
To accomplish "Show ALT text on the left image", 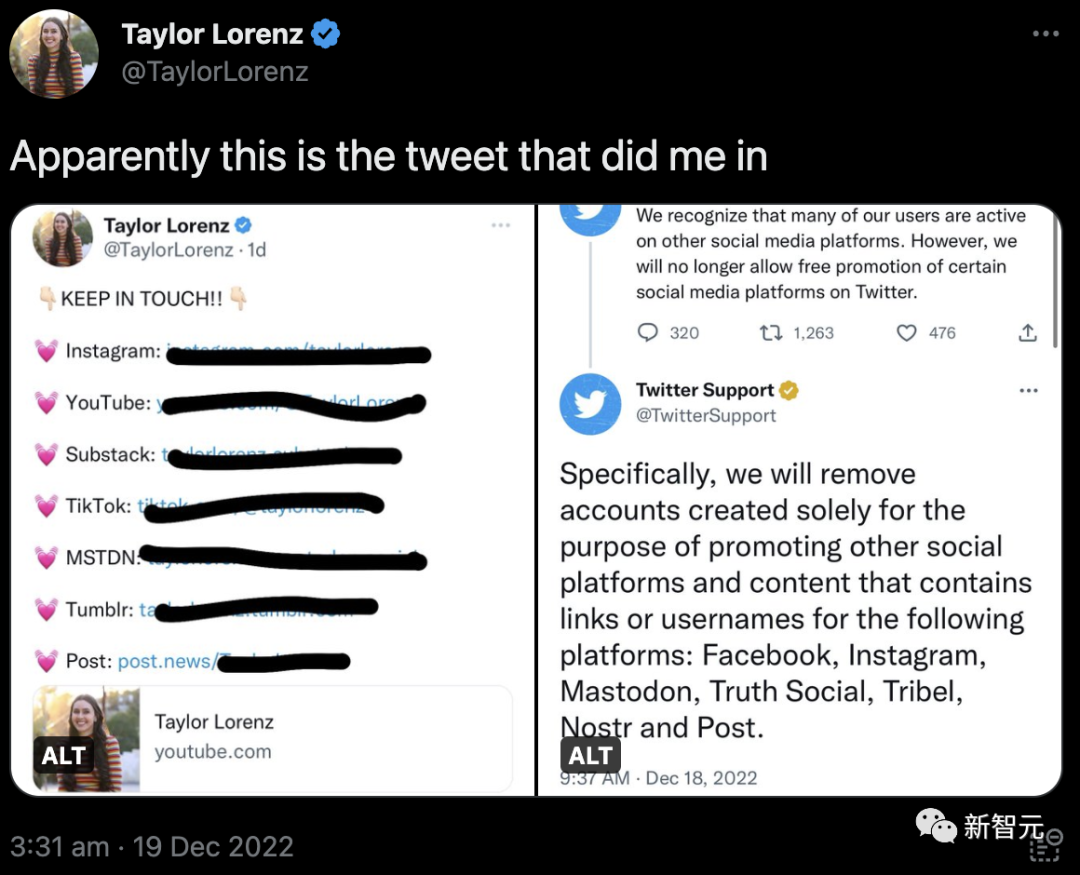I will coord(63,755).
